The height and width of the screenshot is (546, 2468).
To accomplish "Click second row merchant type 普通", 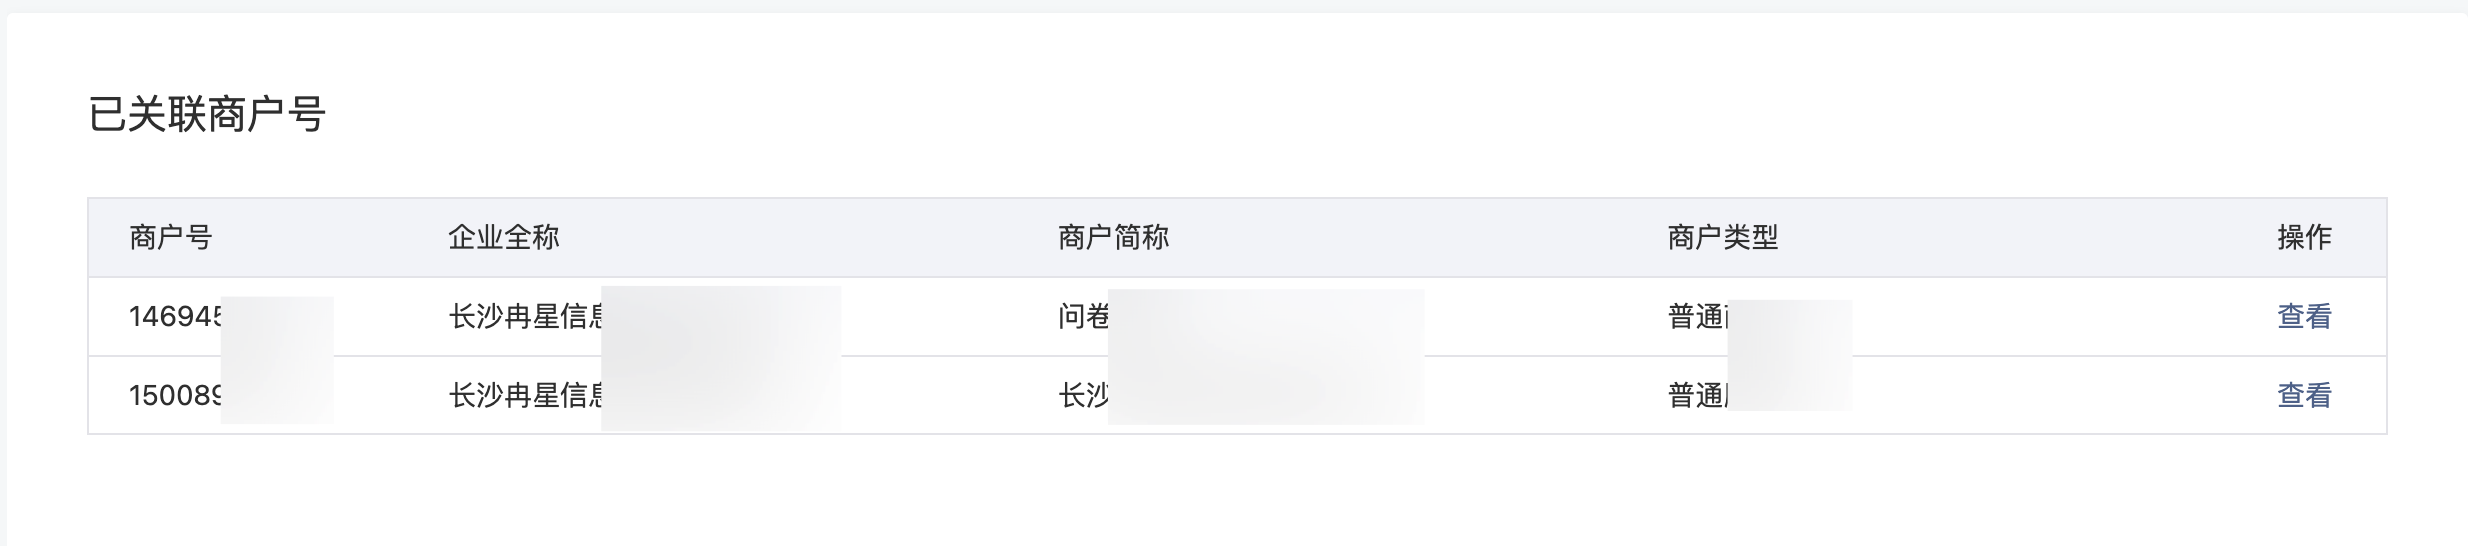I will (x=1698, y=395).
